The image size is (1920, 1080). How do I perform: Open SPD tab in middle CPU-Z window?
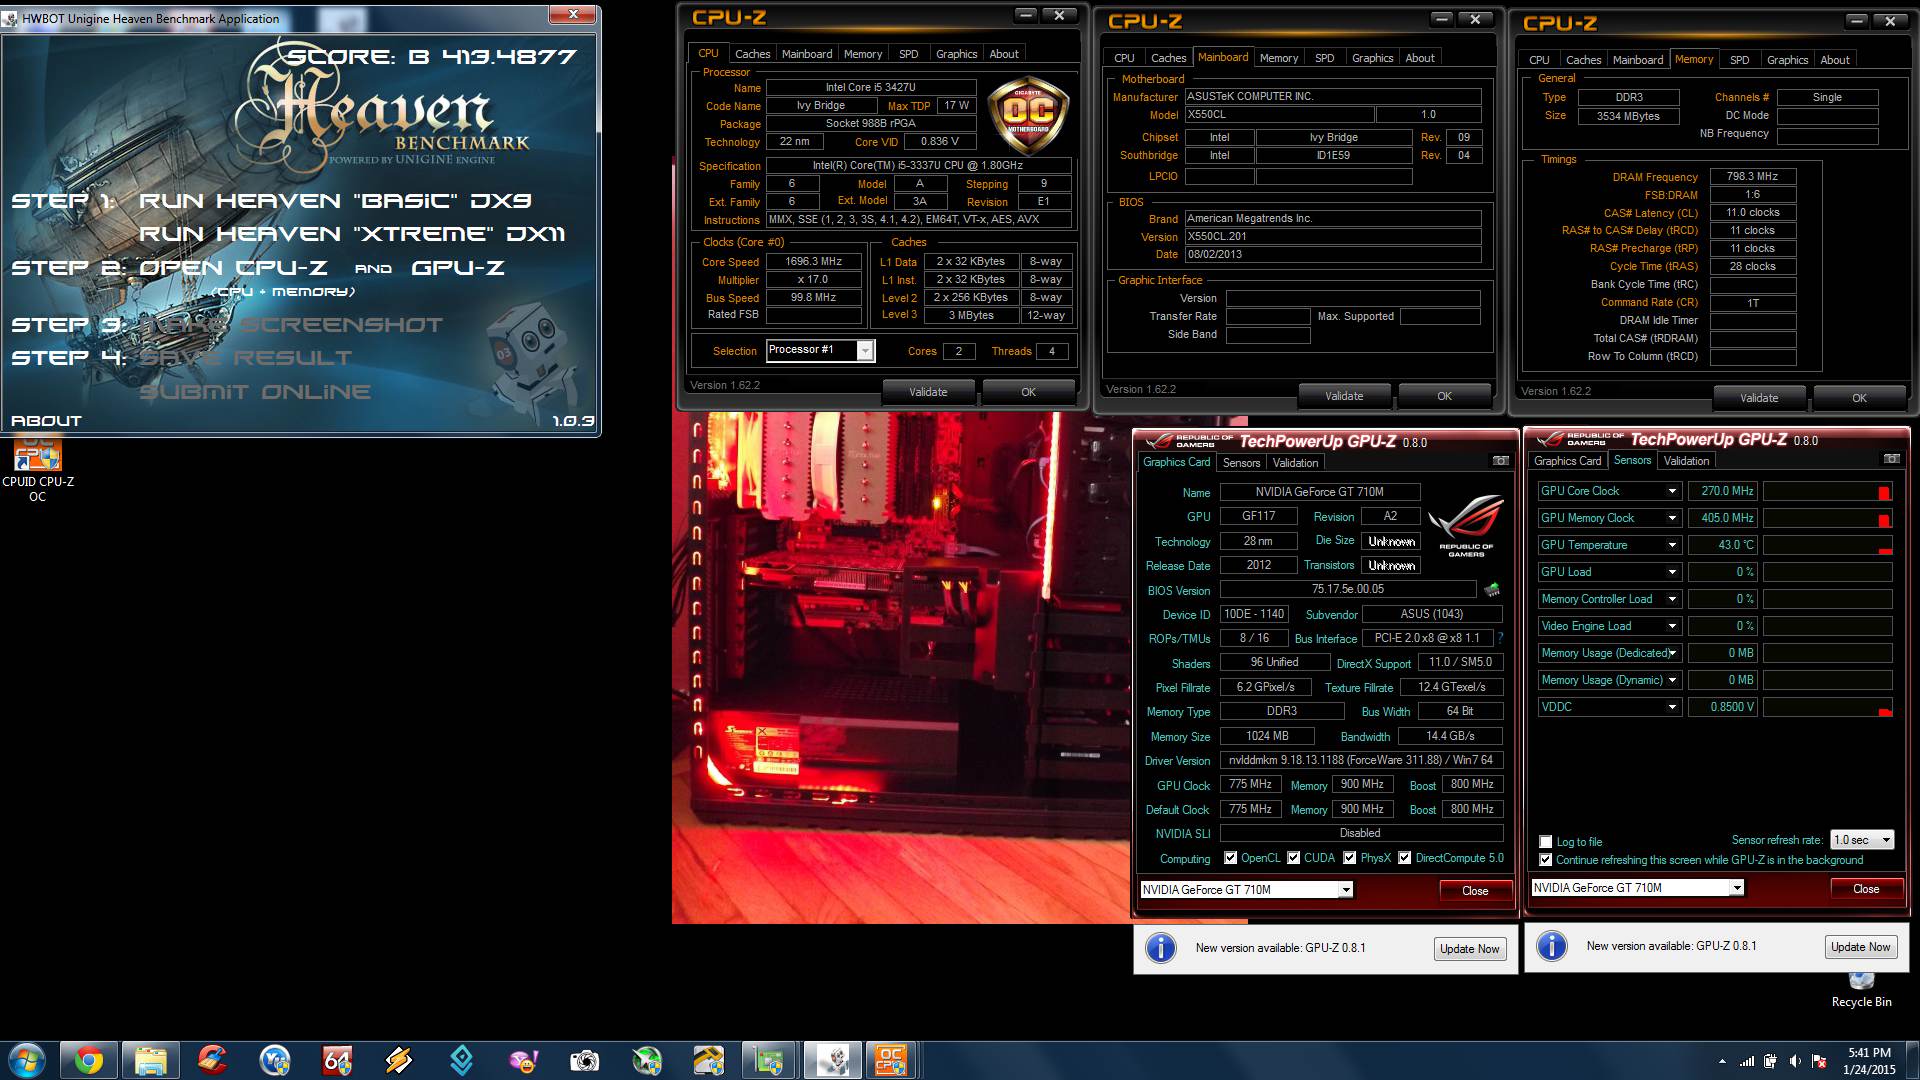(x=1324, y=58)
